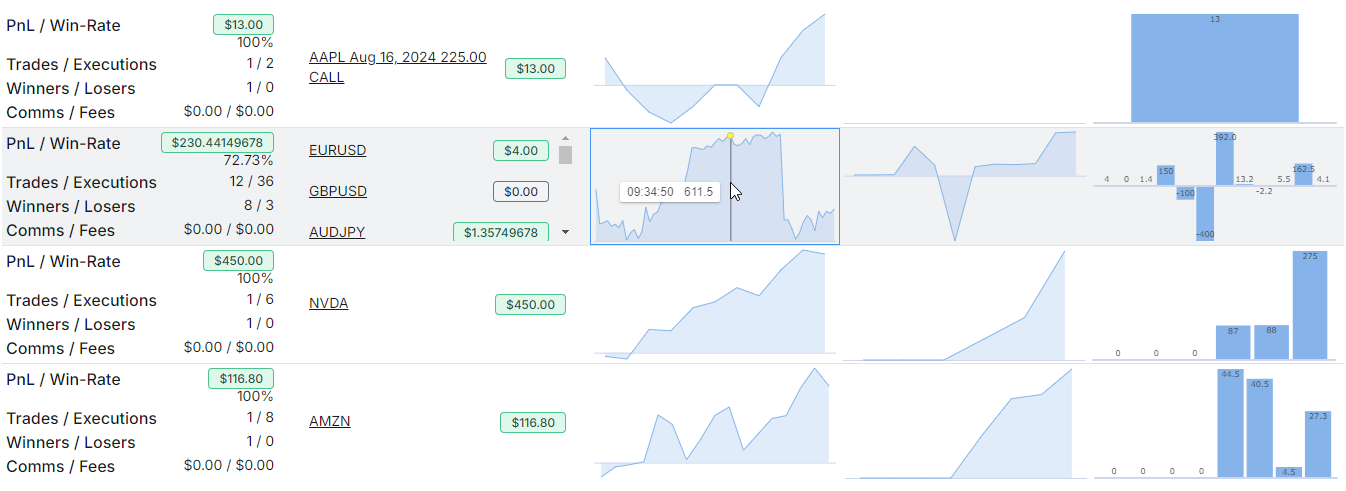Click the AMZN bar labeled 44.5
Viewport: 1346px width, 491px height.
(x=1230, y=423)
